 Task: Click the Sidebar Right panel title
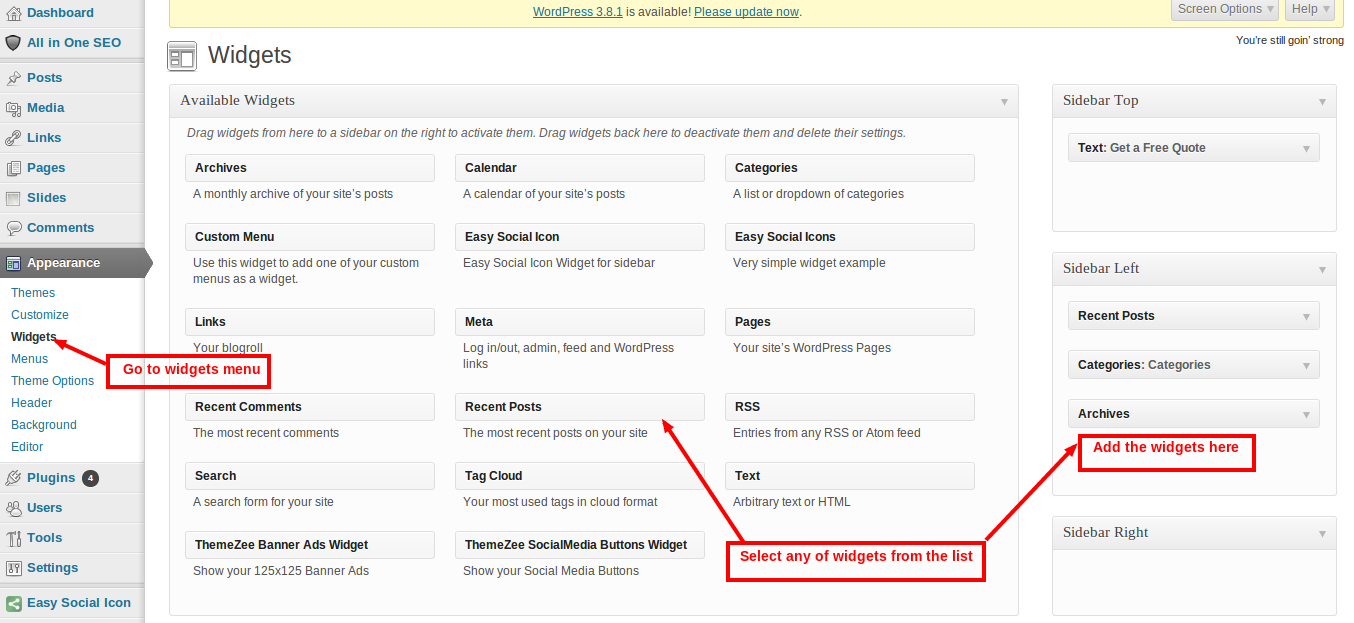tap(1105, 533)
